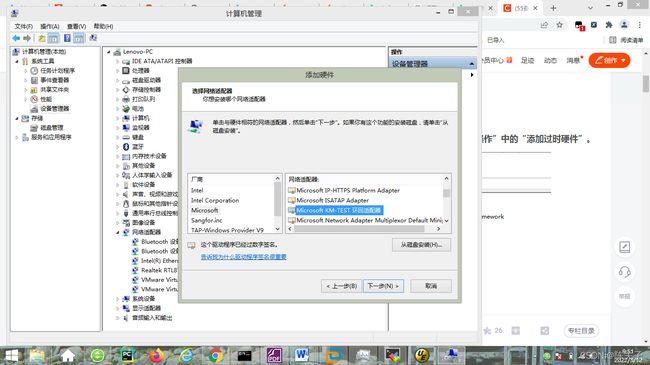
Task: Open the 查看(V) menu
Action: (77, 27)
